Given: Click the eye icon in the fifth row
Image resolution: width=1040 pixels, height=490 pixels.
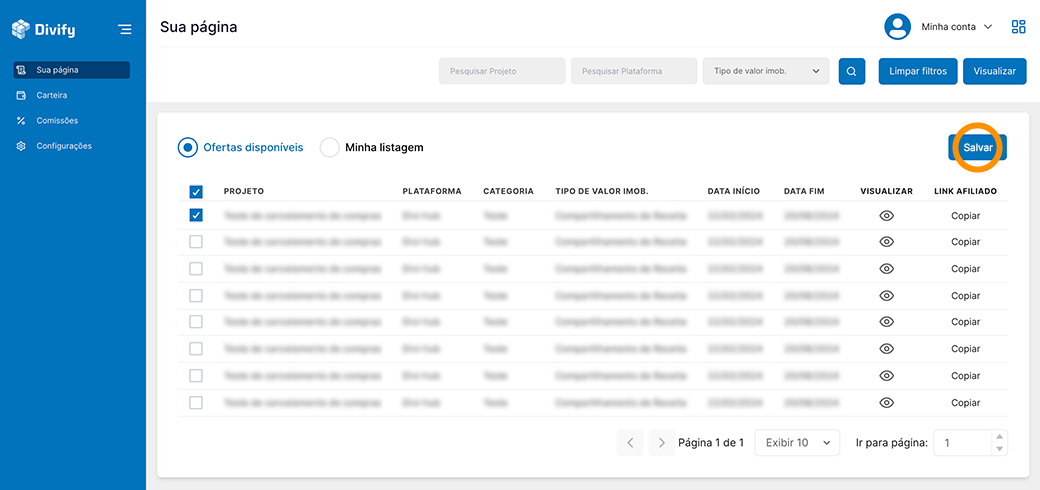Looking at the screenshot, I should (x=886, y=322).
